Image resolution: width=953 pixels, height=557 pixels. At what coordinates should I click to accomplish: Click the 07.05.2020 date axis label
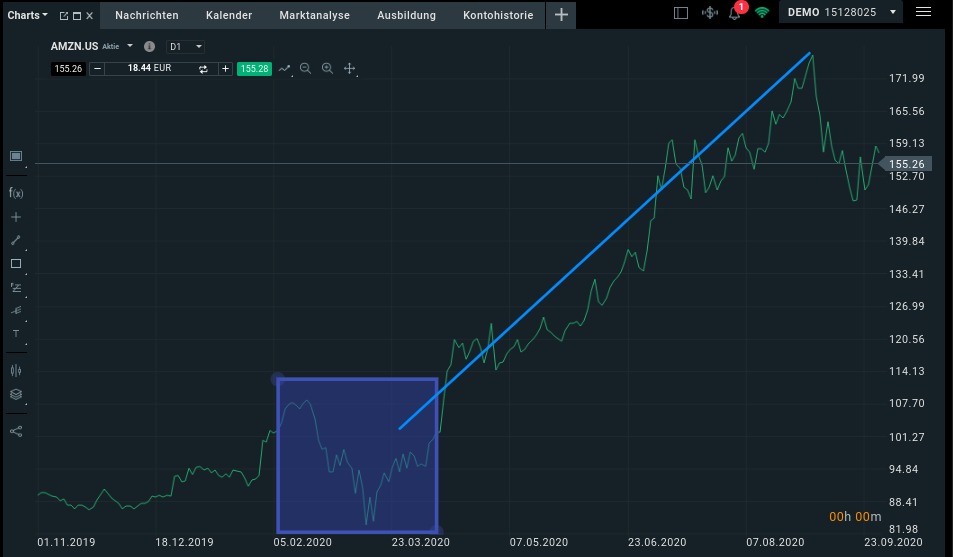[538, 542]
